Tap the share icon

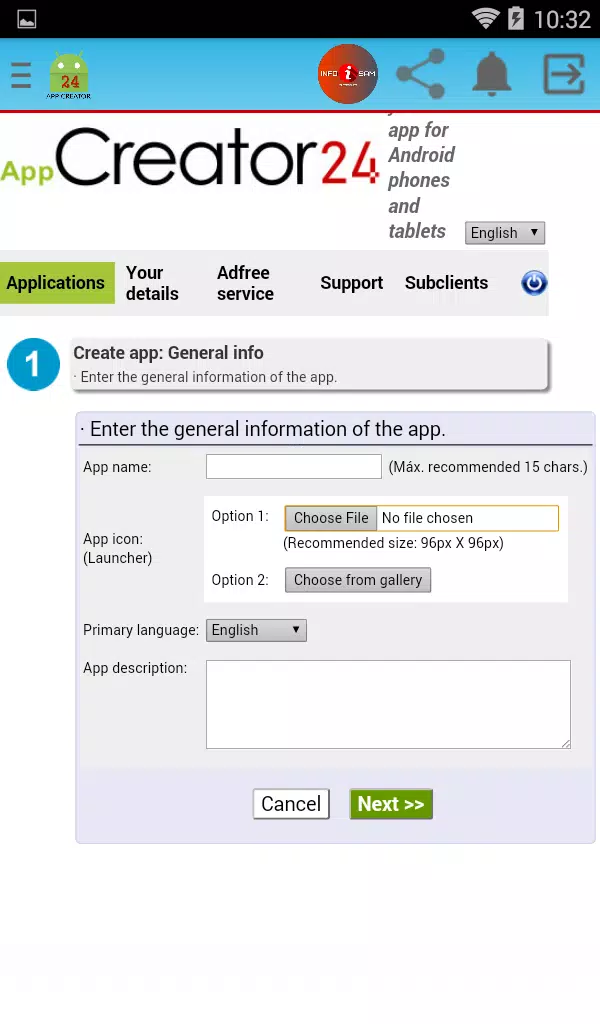pyautogui.click(x=421, y=74)
